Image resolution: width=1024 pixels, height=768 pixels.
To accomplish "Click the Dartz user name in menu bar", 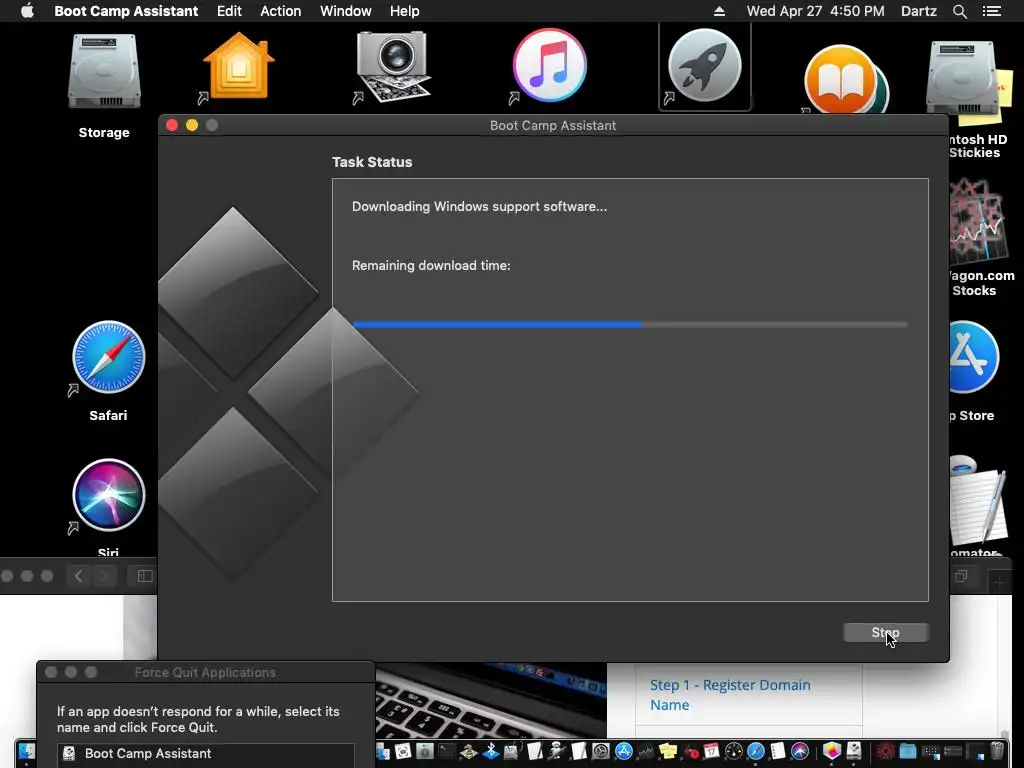I will coord(918,11).
